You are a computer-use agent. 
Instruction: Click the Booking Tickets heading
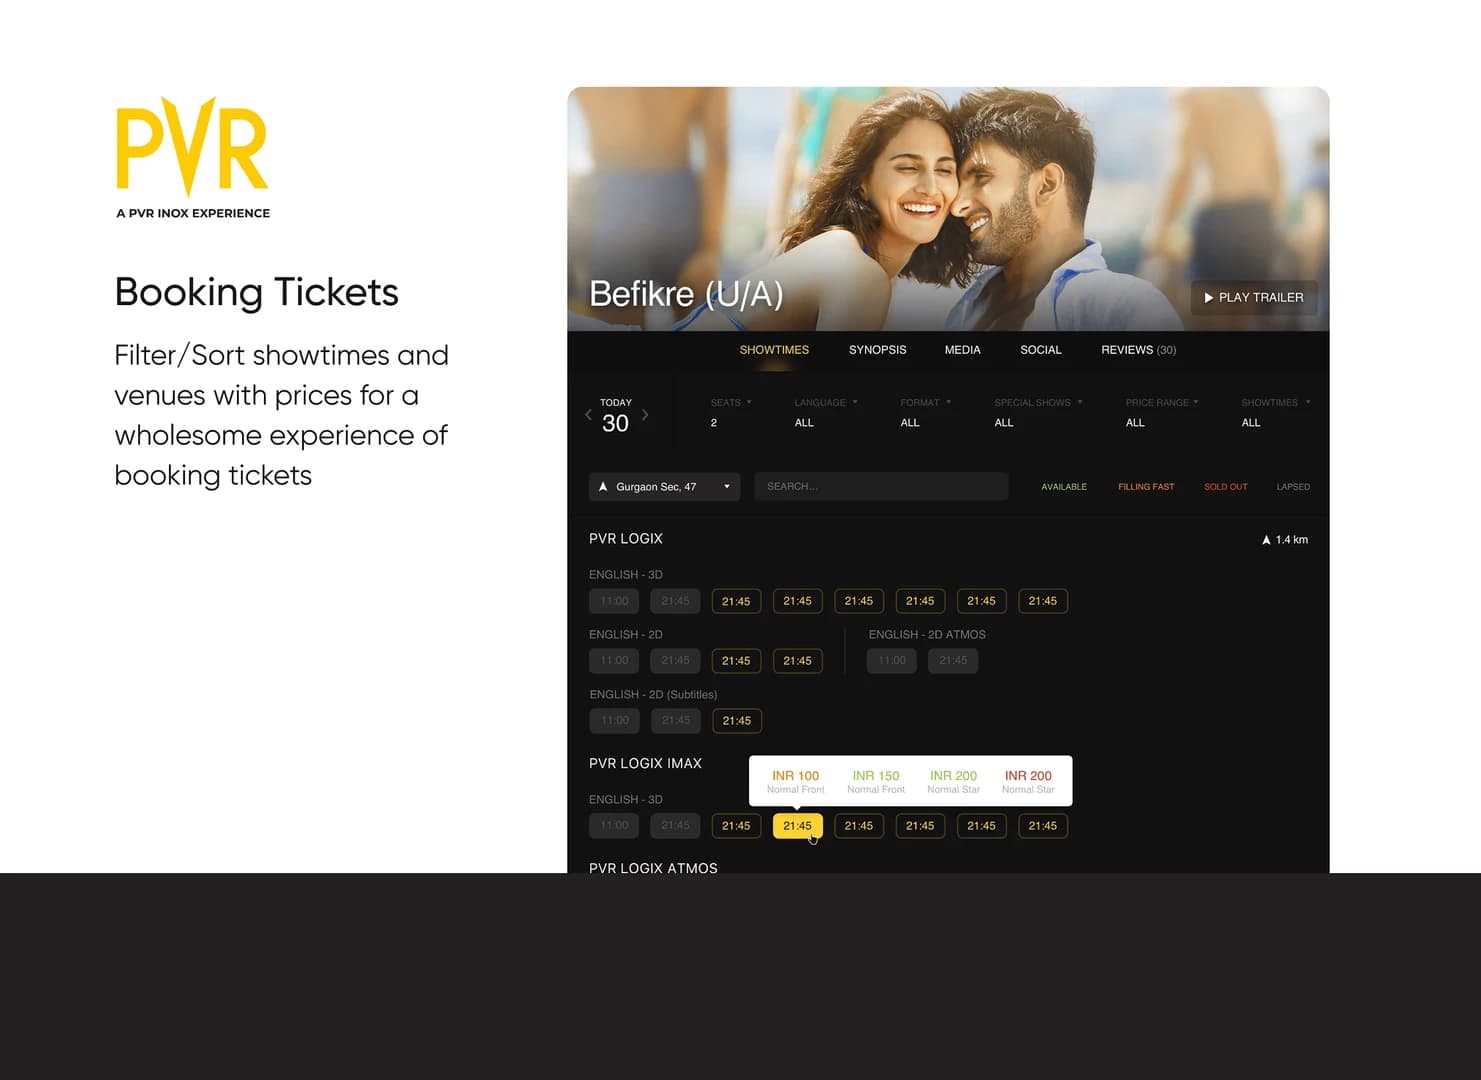pyautogui.click(x=256, y=292)
